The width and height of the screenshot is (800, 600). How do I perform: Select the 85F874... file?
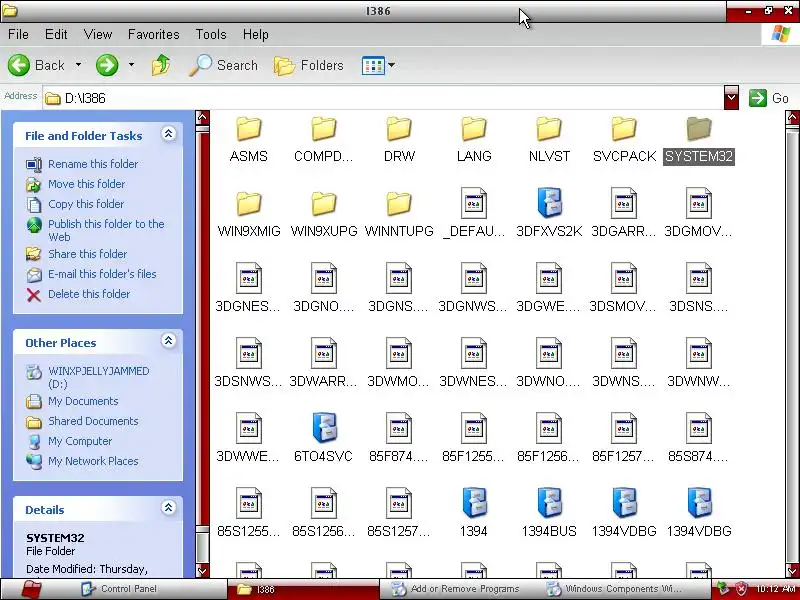pyautogui.click(x=399, y=439)
